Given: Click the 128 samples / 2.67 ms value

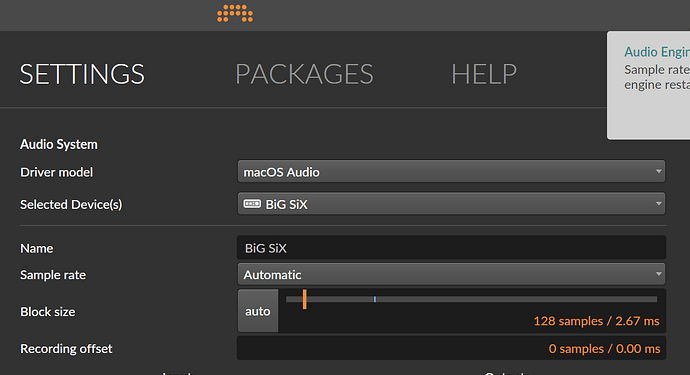Looking at the screenshot, I should coord(596,321).
